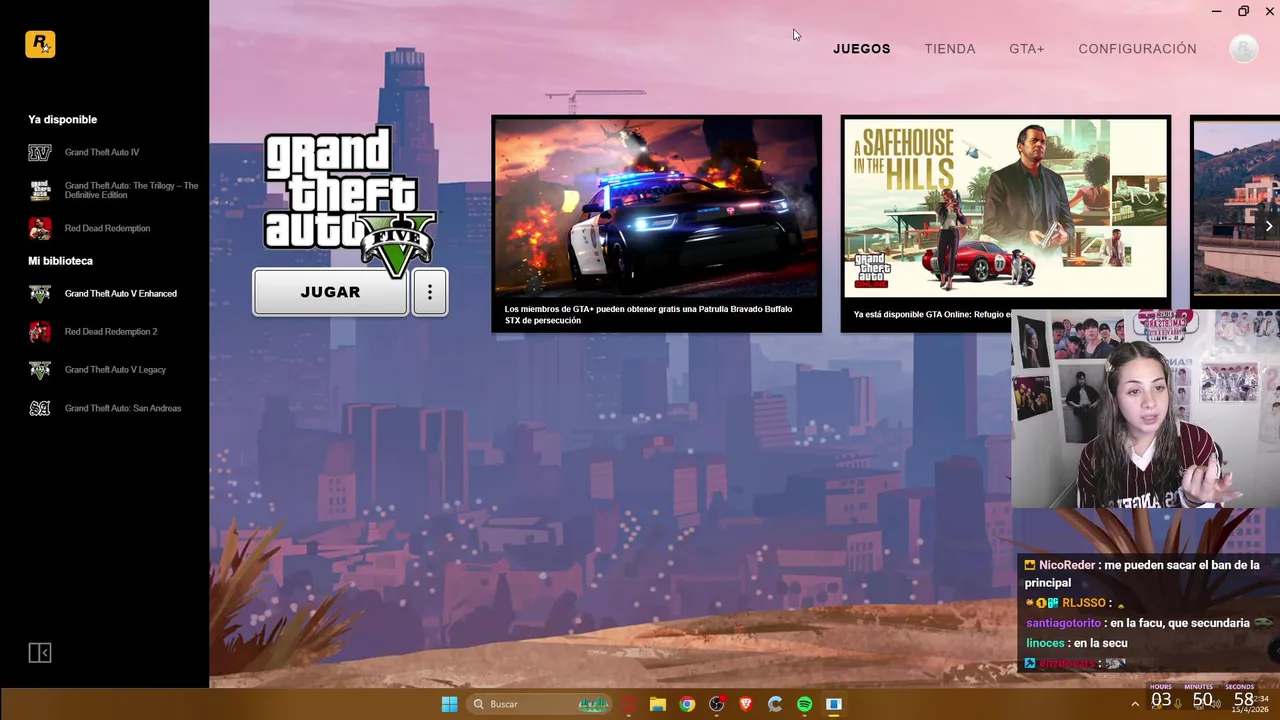Viewport: 1280px width, 720px height.
Task: Switch to the JUEGOS tab
Action: (x=862, y=49)
